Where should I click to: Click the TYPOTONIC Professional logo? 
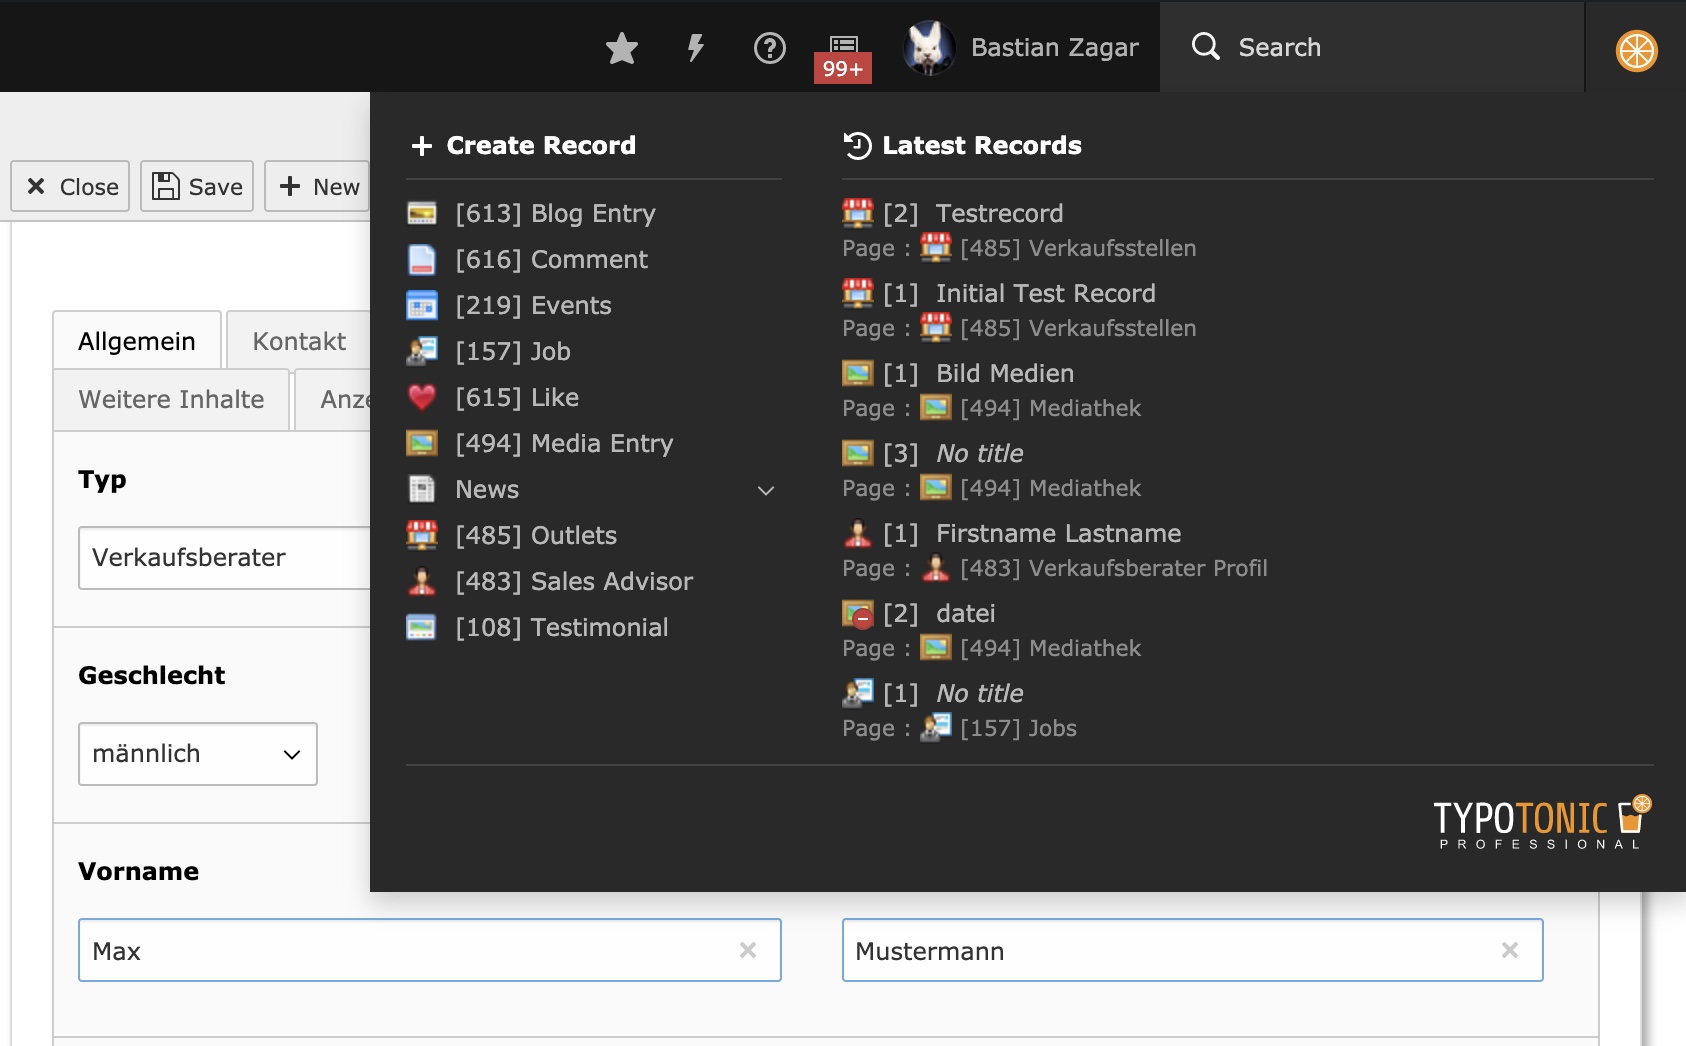tap(1543, 822)
